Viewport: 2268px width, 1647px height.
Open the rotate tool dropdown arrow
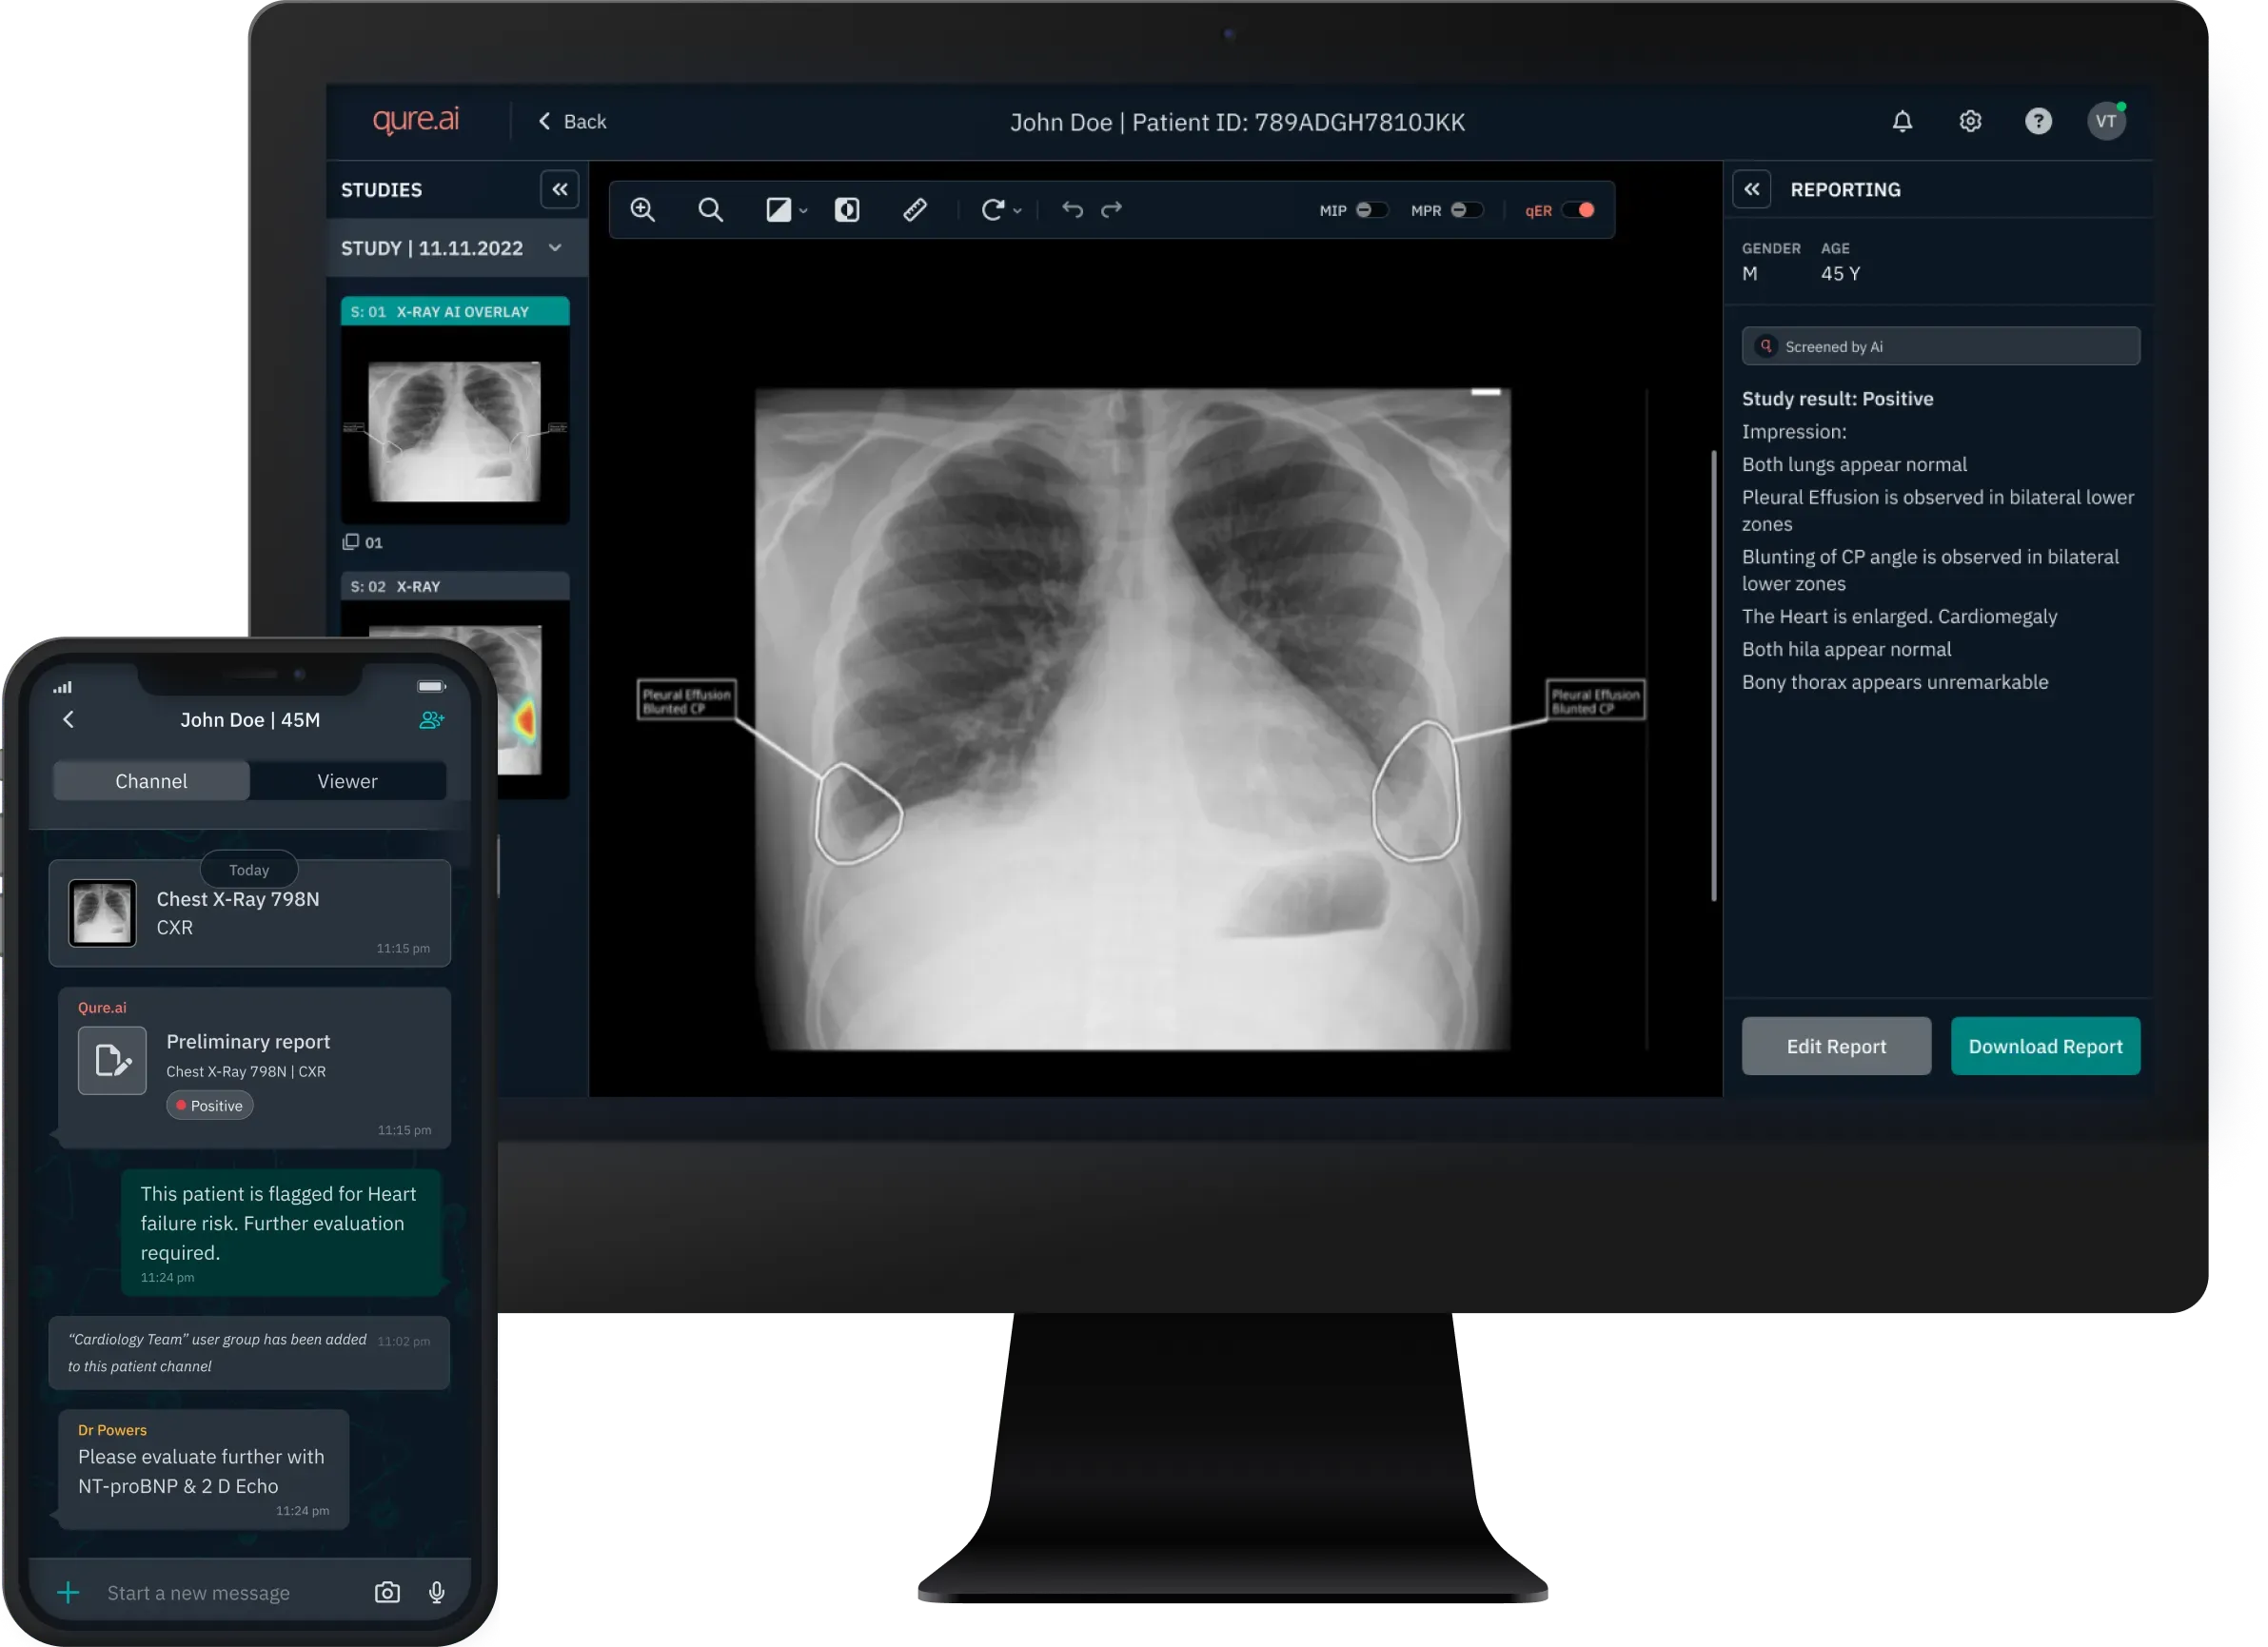tap(1018, 211)
